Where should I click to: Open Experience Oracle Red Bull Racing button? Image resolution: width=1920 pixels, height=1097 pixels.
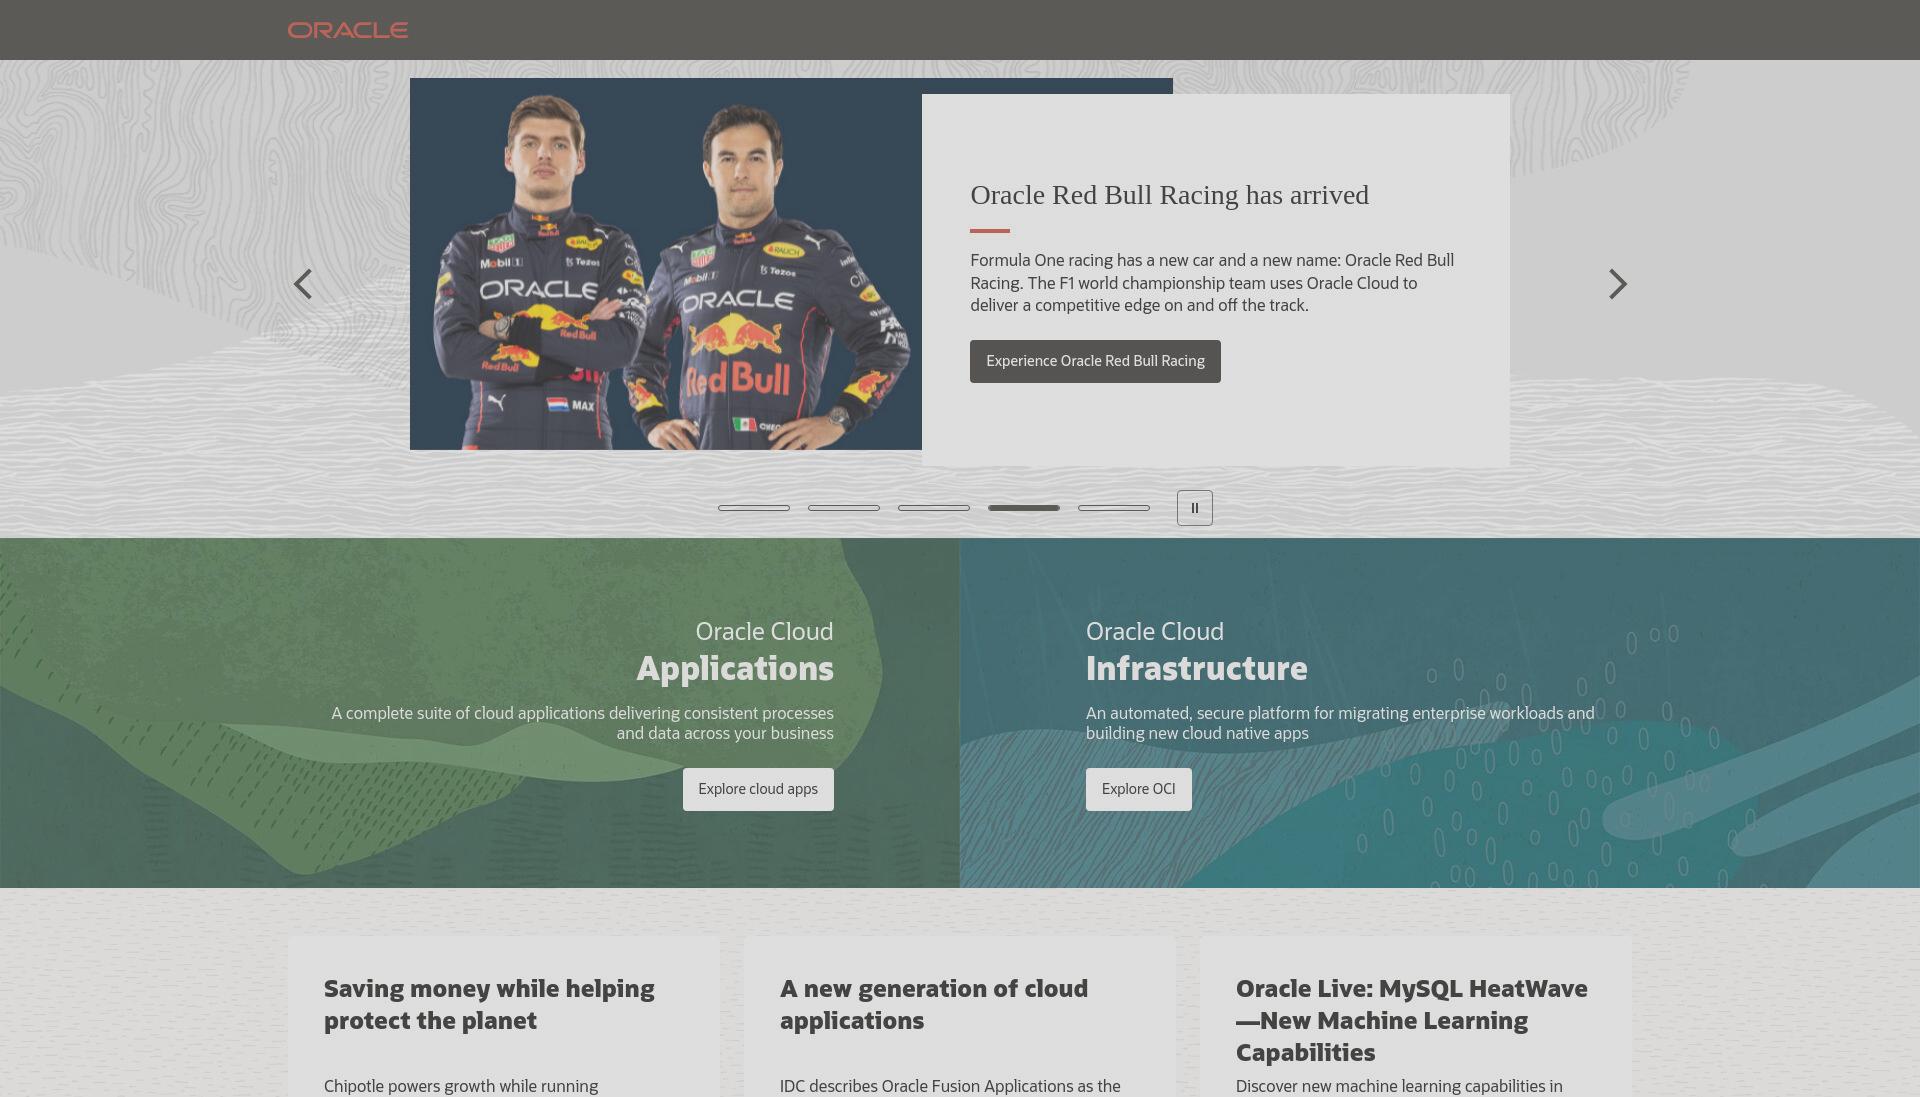click(1095, 361)
